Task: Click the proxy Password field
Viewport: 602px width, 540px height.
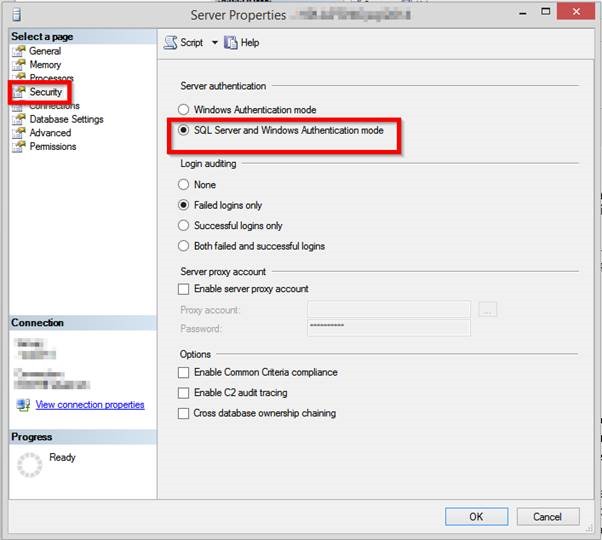Action: click(389, 328)
